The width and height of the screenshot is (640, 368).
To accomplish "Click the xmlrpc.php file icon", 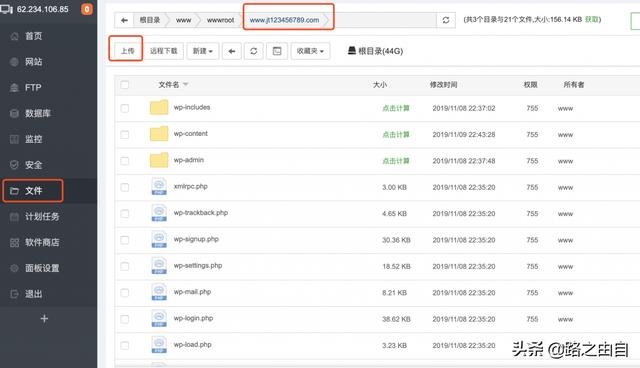I will [x=159, y=186].
